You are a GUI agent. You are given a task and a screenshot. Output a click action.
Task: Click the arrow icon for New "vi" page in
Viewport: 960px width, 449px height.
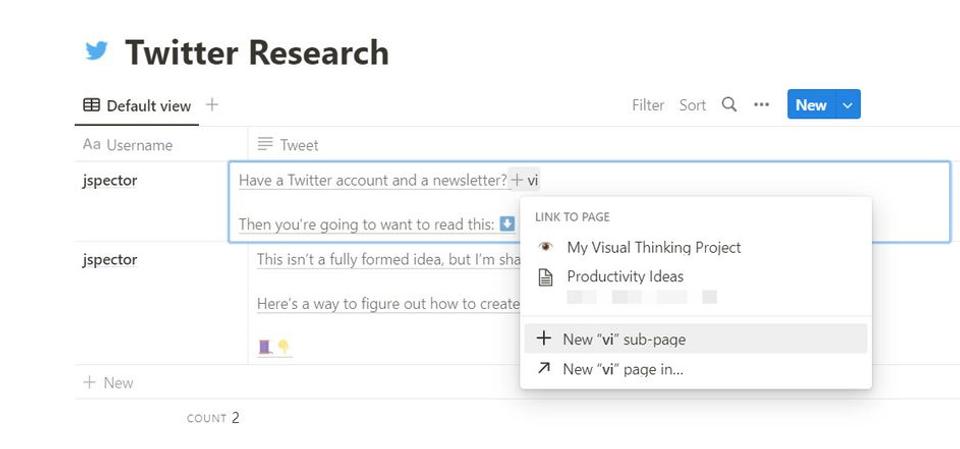(x=544, y=369)
